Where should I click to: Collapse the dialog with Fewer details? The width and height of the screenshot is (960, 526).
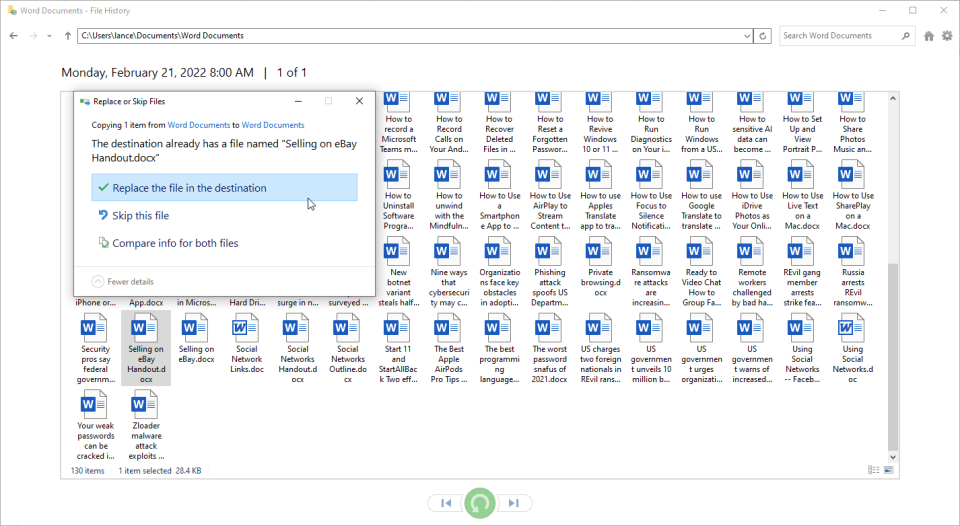point(123,282)
